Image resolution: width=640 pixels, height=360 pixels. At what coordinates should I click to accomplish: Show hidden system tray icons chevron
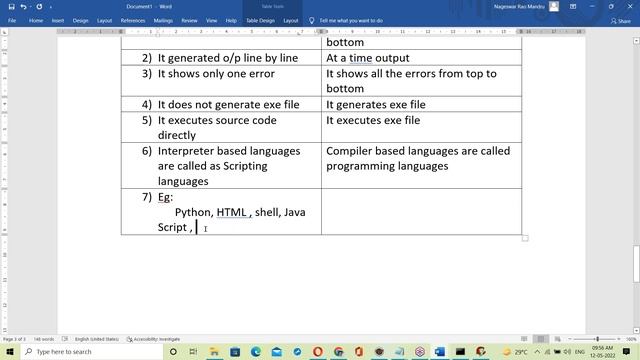[x=537, y=351]
